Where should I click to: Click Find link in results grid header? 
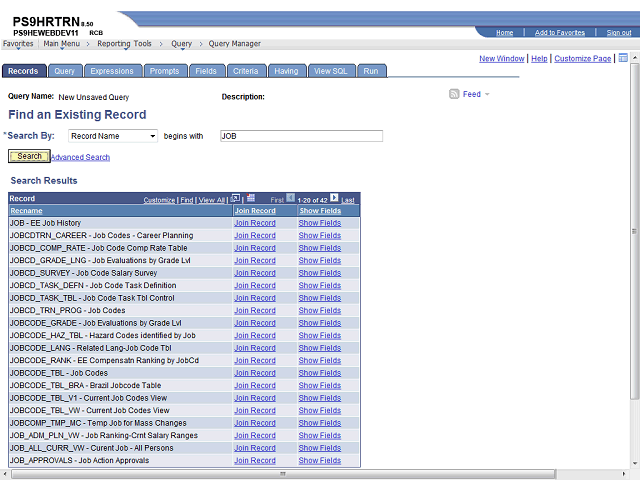[x=187, y=200]
